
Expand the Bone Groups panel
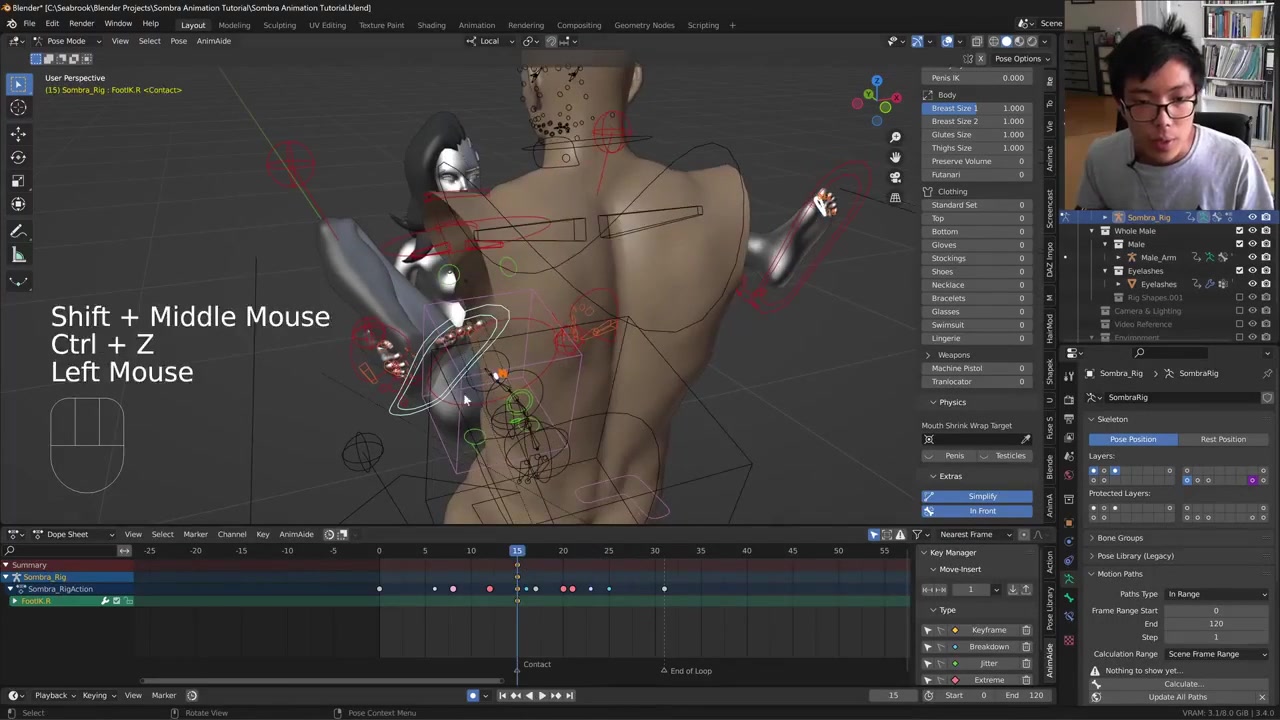point(1119,538)
